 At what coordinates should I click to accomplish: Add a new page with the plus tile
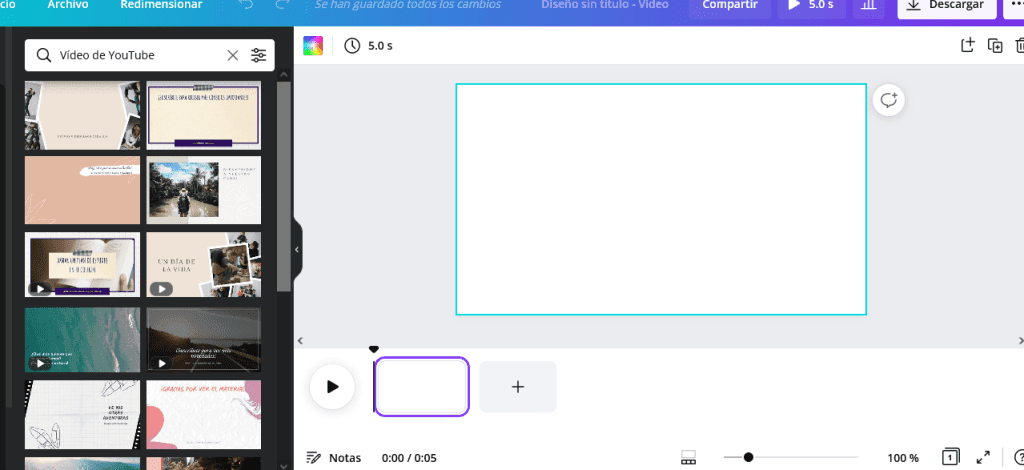click(x=518, y=386)
